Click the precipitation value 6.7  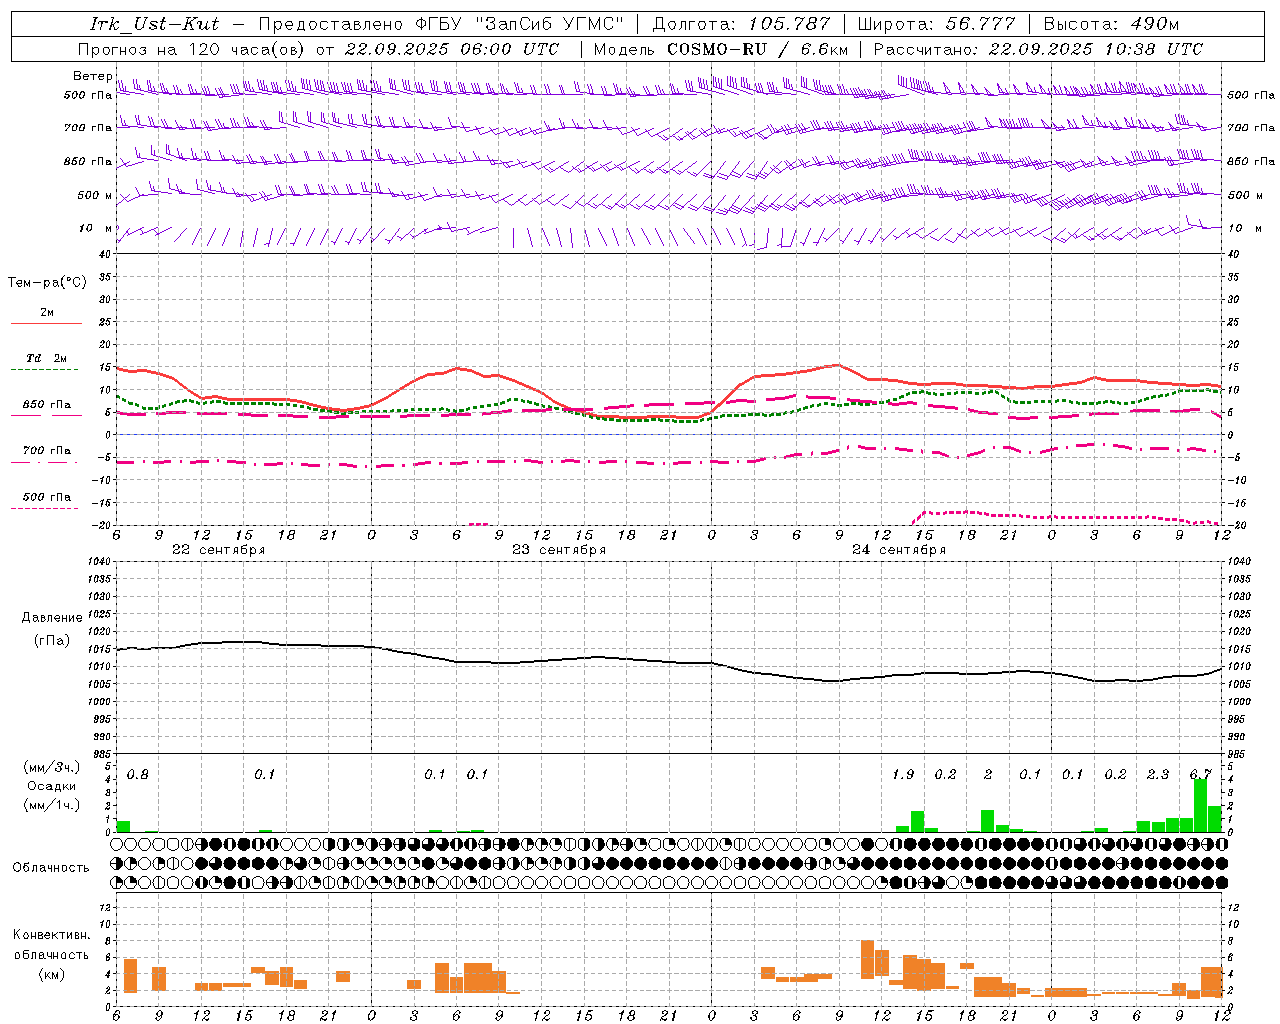click(1201, 774)
